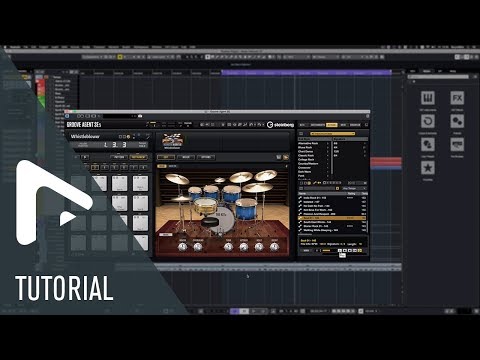Click the purple cycle button in Cubase transport bar
The width and height of the screenshot is (480, 360).
click(235, 311)
